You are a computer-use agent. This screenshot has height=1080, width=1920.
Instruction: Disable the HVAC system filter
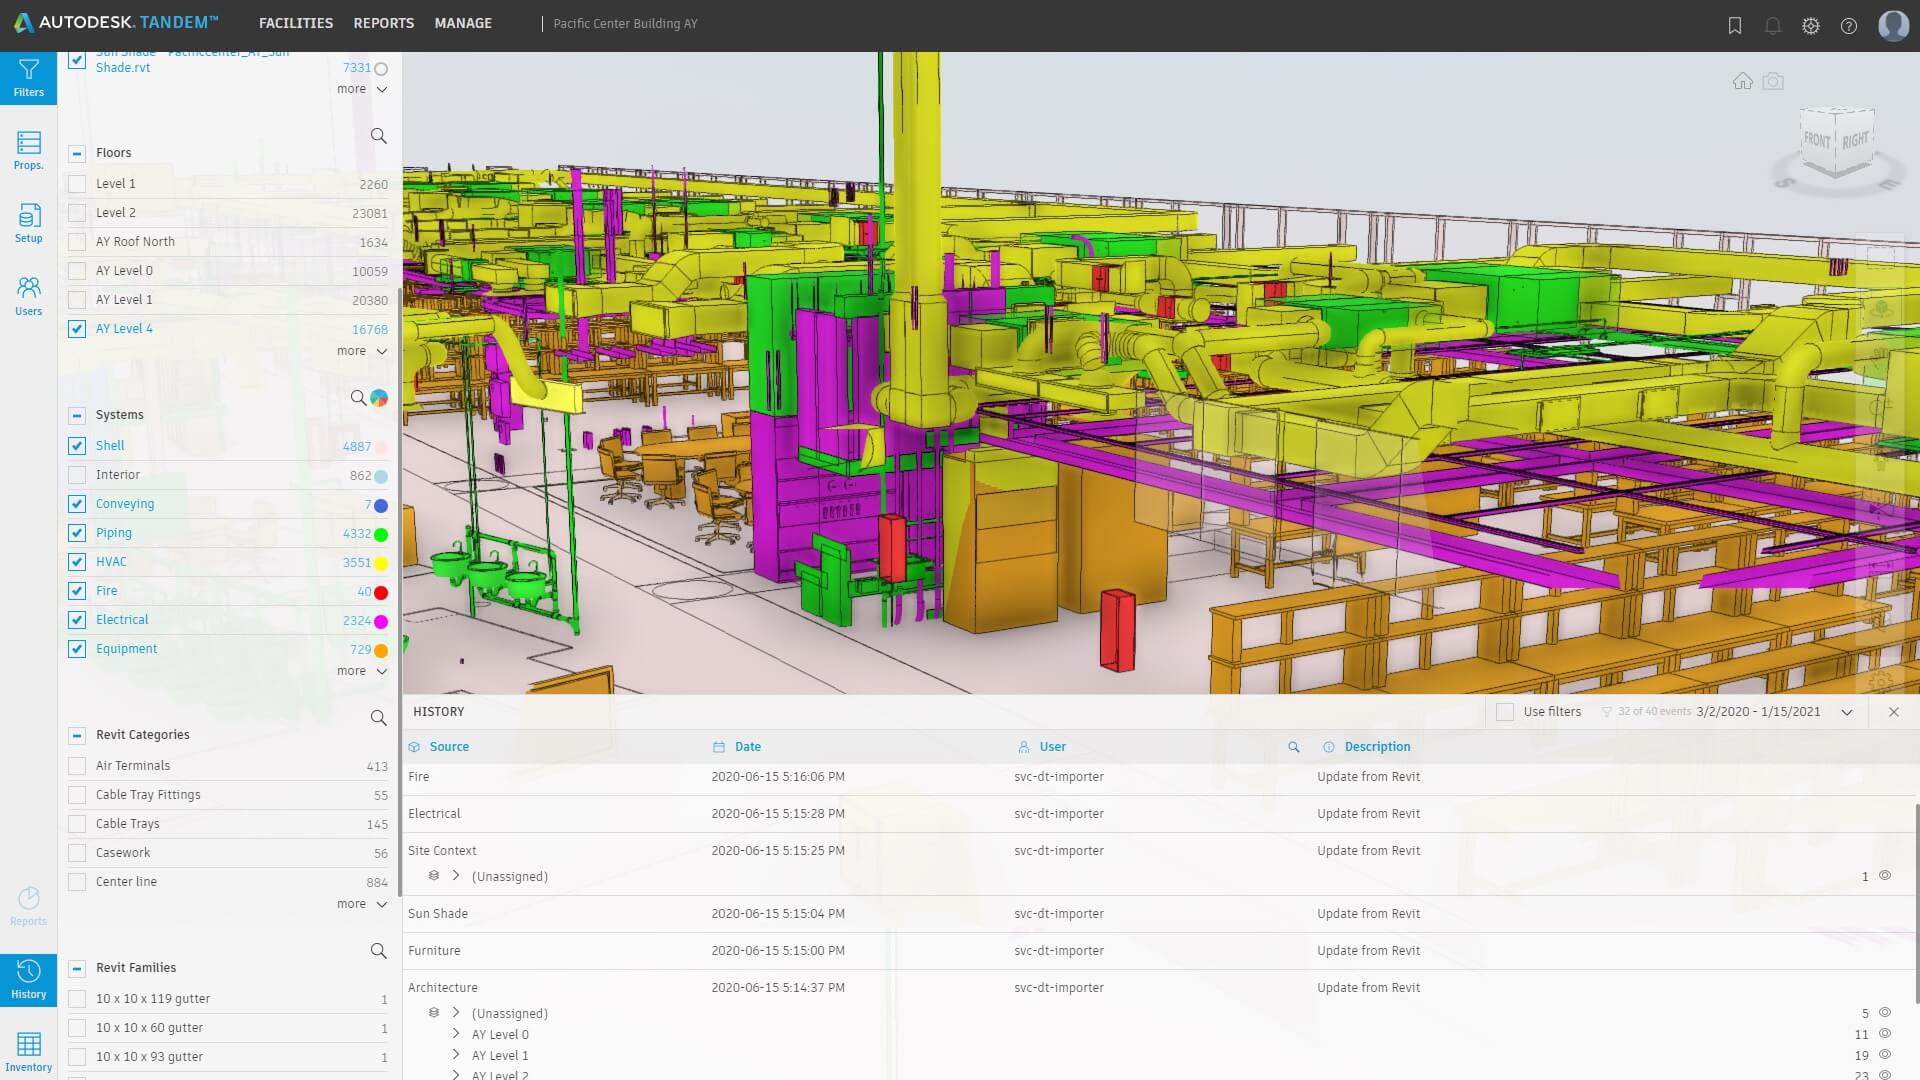[77, 562]
